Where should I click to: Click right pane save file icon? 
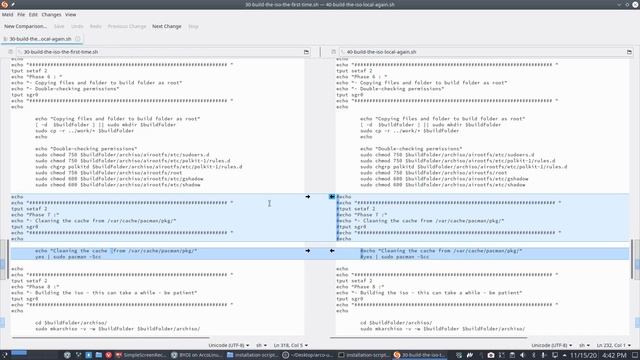click(333, 52)
